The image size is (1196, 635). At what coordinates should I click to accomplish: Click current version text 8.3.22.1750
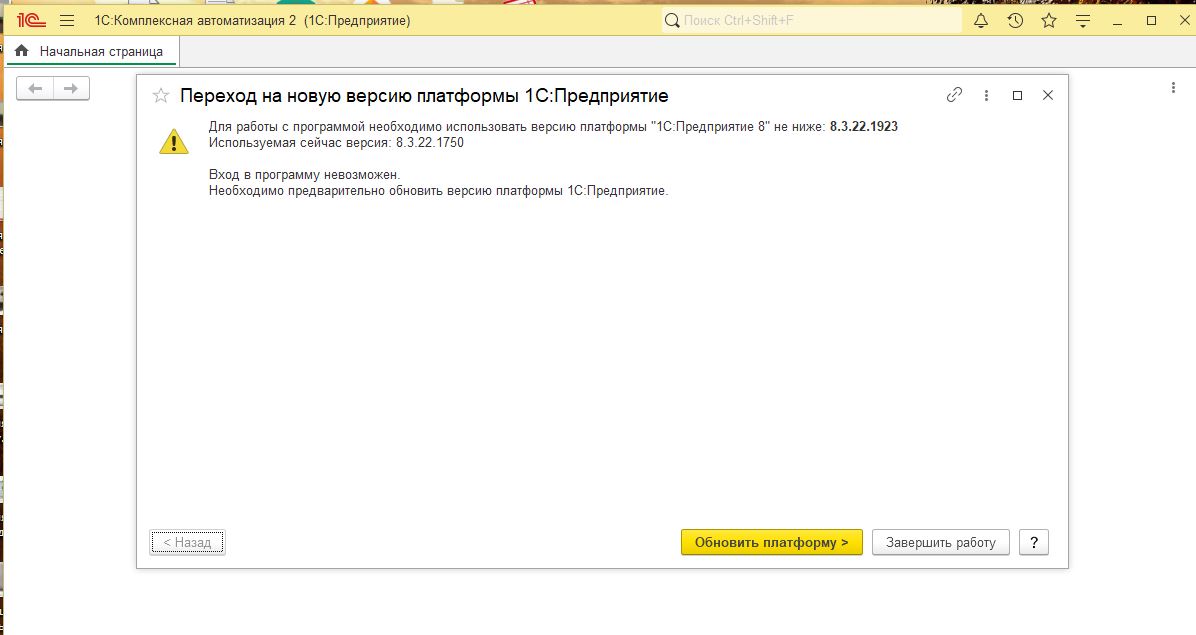(429, 143)
